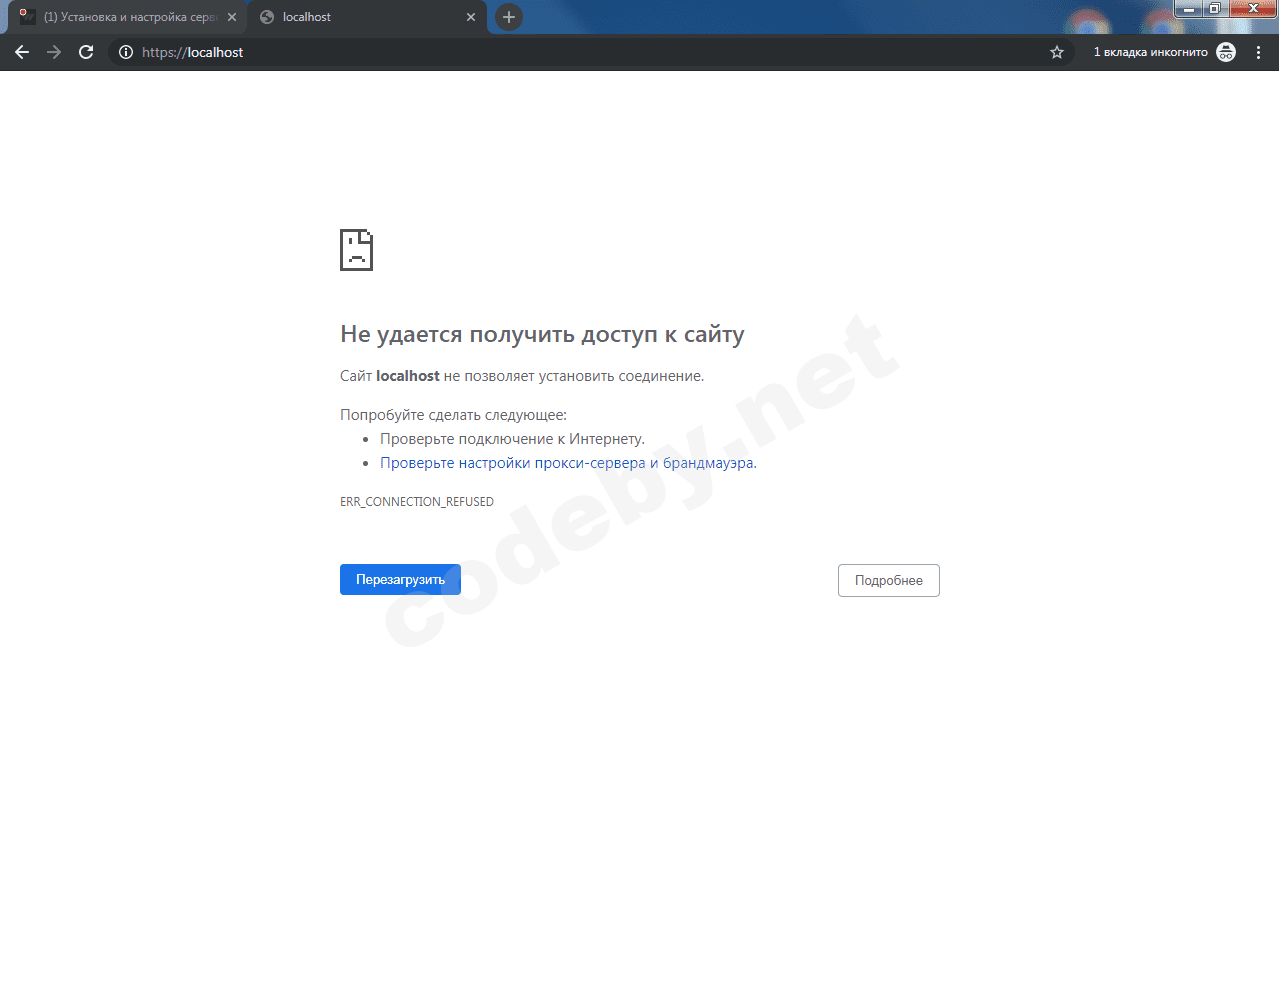1279x981 pixels.
Task: Click the Подробнее button
Action: tap(889, 581)
